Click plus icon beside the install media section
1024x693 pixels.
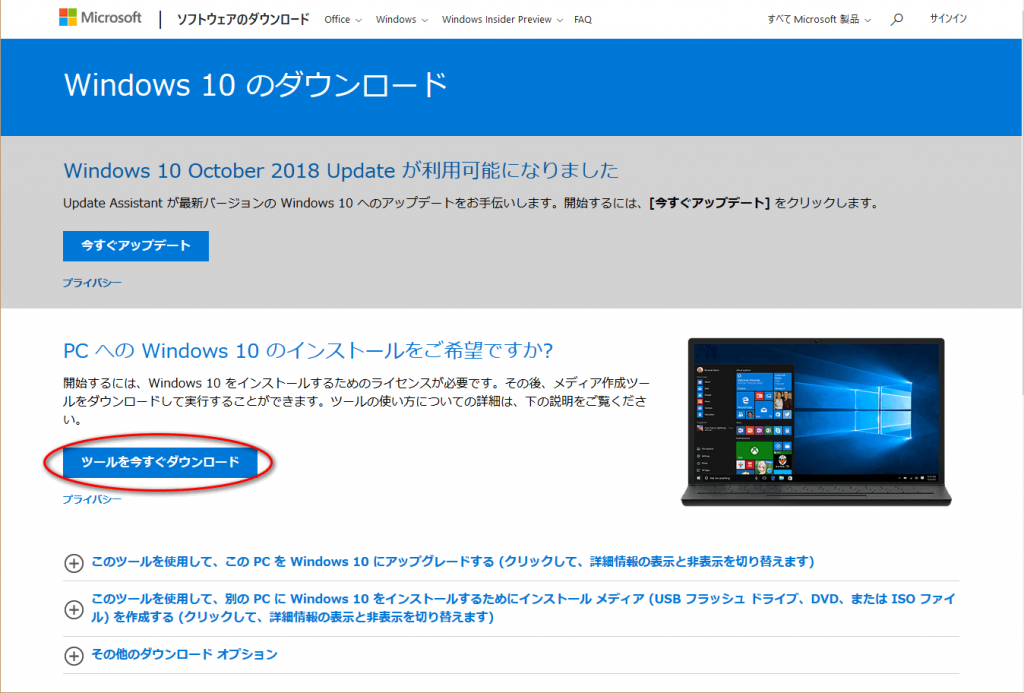point(73,609)
